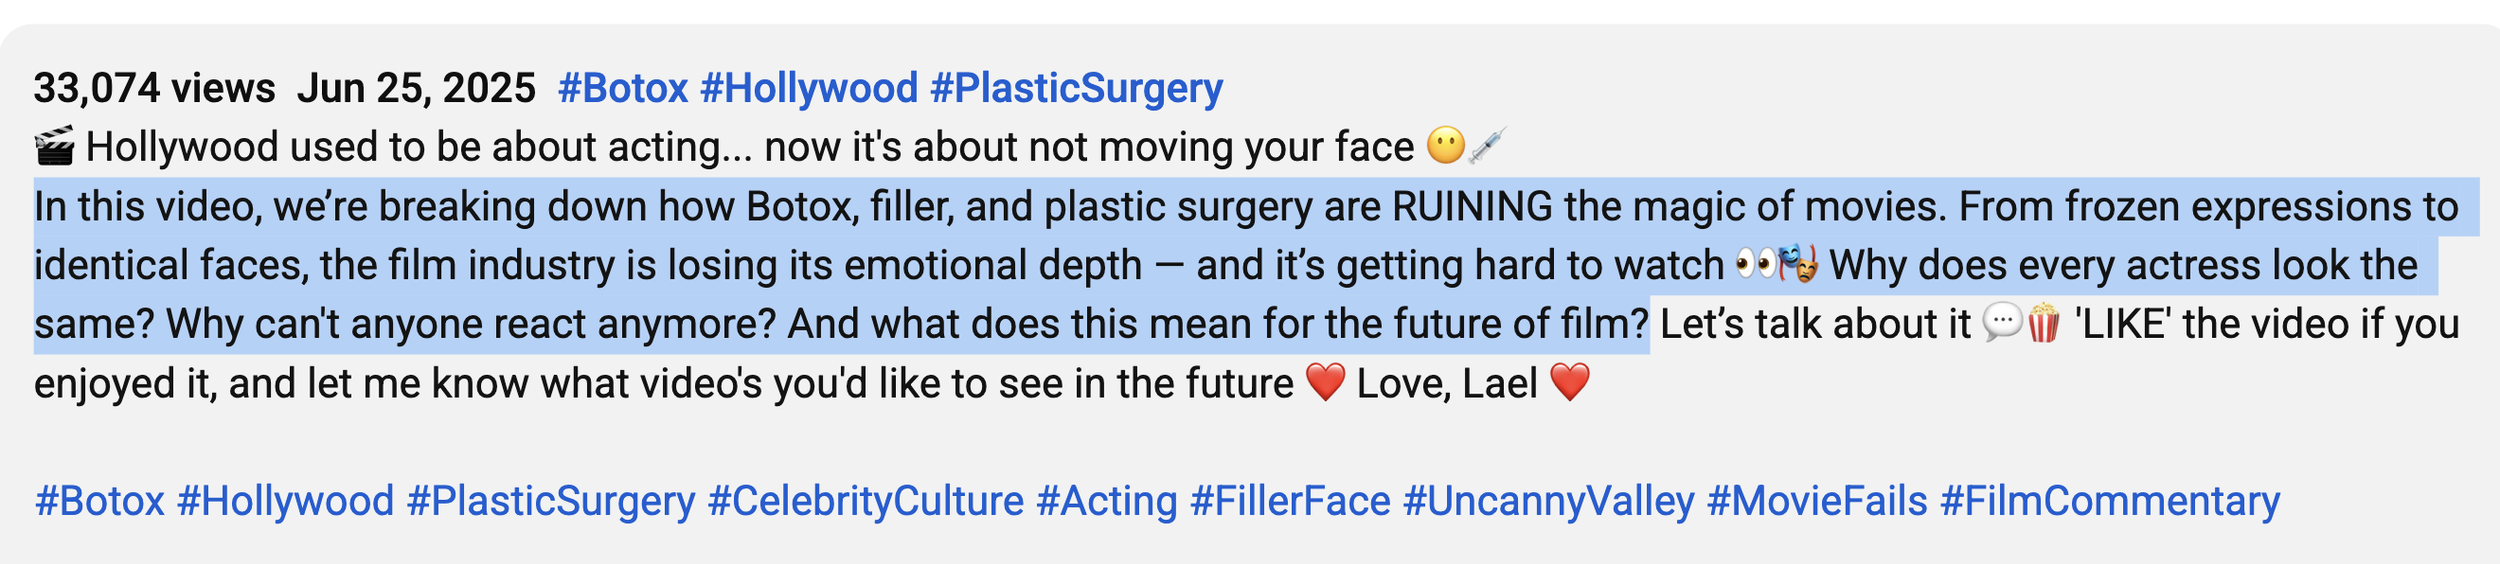Click the Jun 25, 2025 upload date
Image resolution: width=2500 pixels, height=564 pixels.
pos(416,88)
